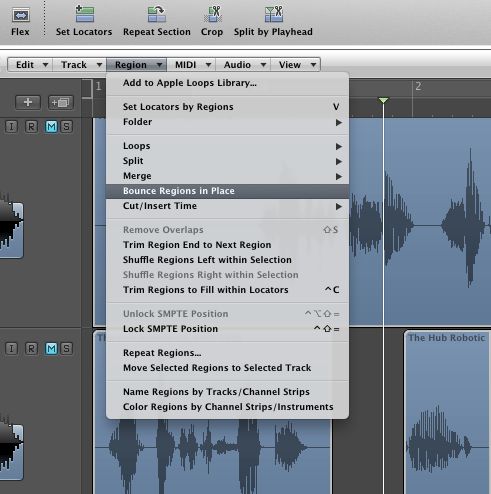Select The Hub Robotic audio region
This screenshot has width=491, height=494.
coord(447,412)
